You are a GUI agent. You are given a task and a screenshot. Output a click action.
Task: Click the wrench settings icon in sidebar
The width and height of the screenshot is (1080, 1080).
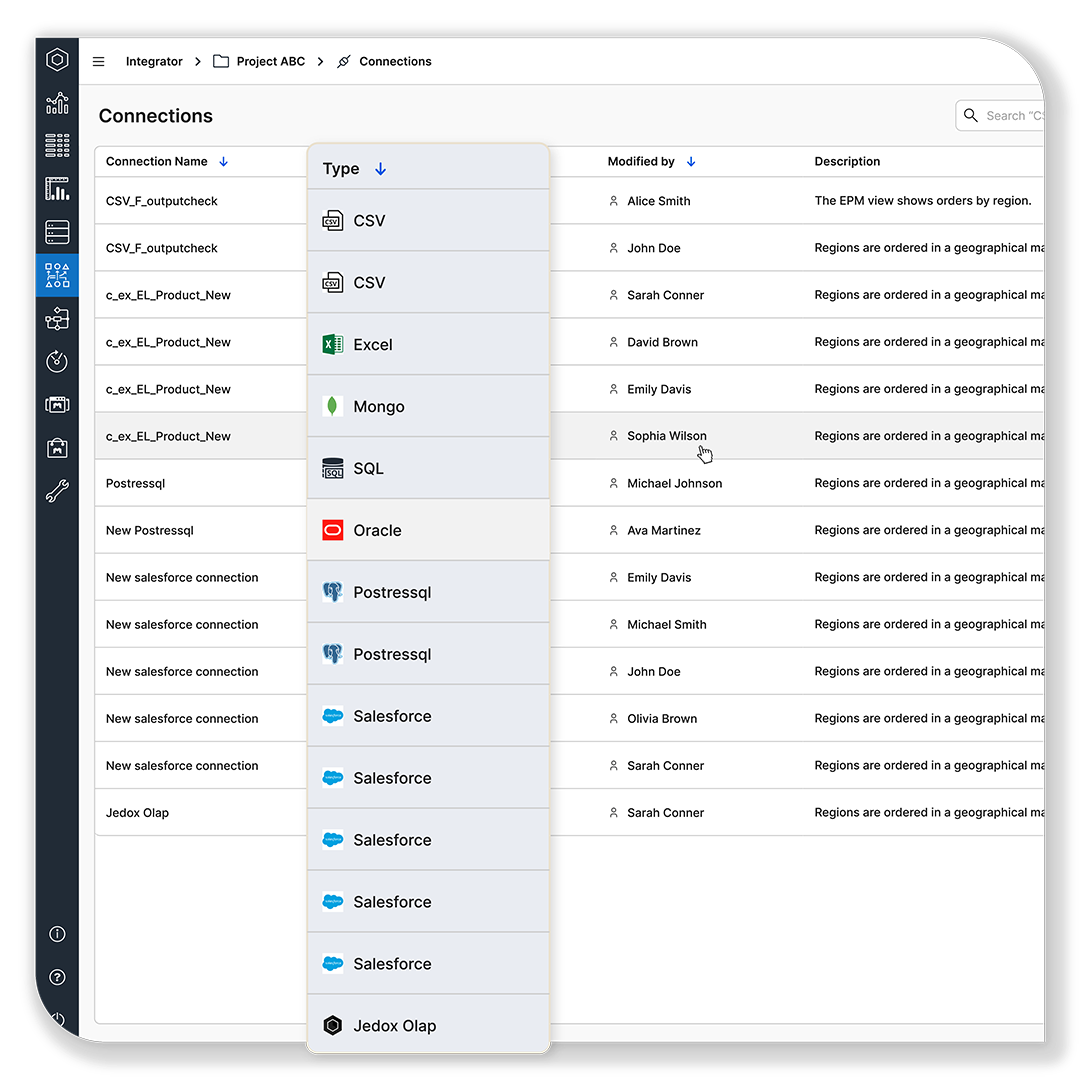(57, 490)
